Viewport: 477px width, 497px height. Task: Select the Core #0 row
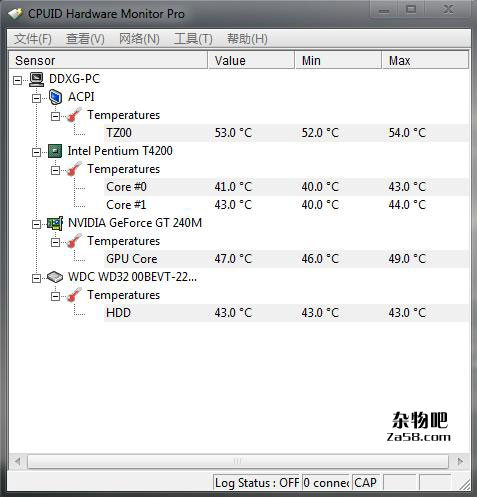(x=287, y=187)
